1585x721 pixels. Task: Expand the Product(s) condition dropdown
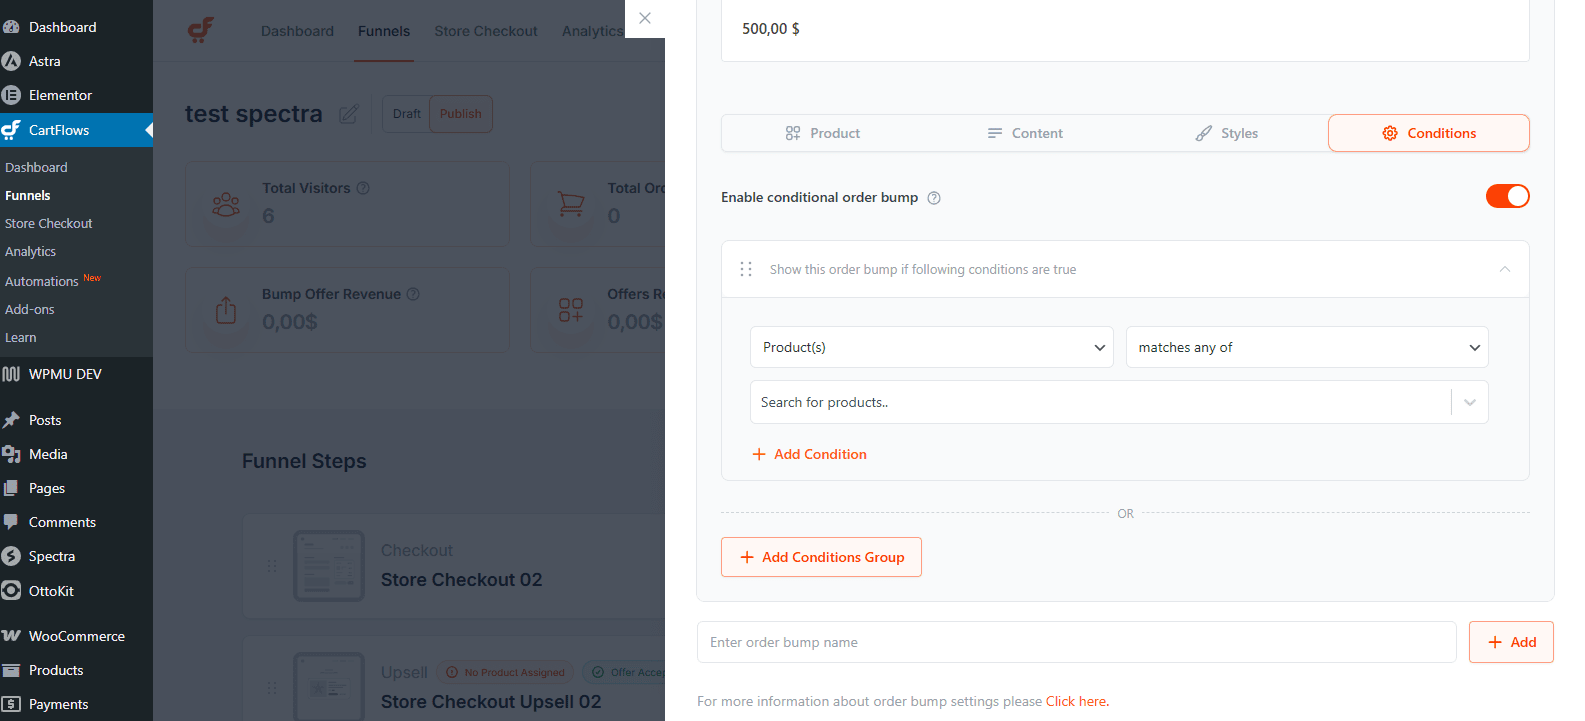(930, 347)
